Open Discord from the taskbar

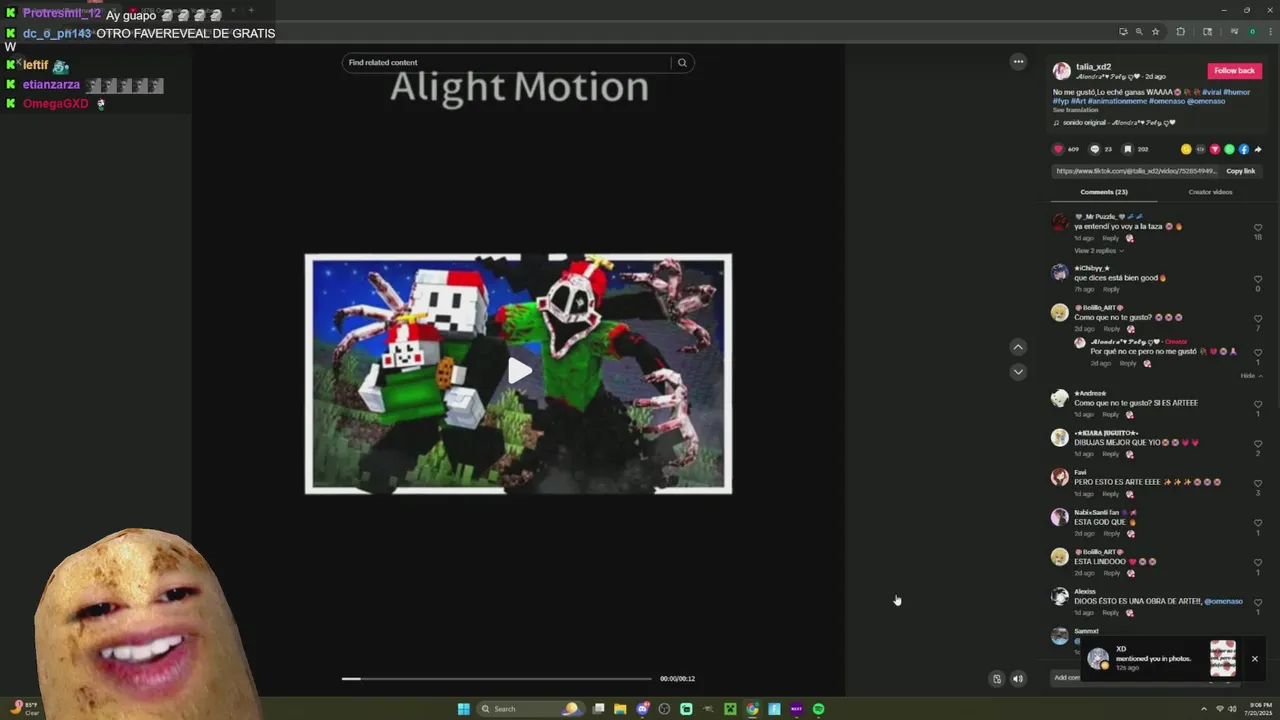pyautogui.click(x=642, y=709)
